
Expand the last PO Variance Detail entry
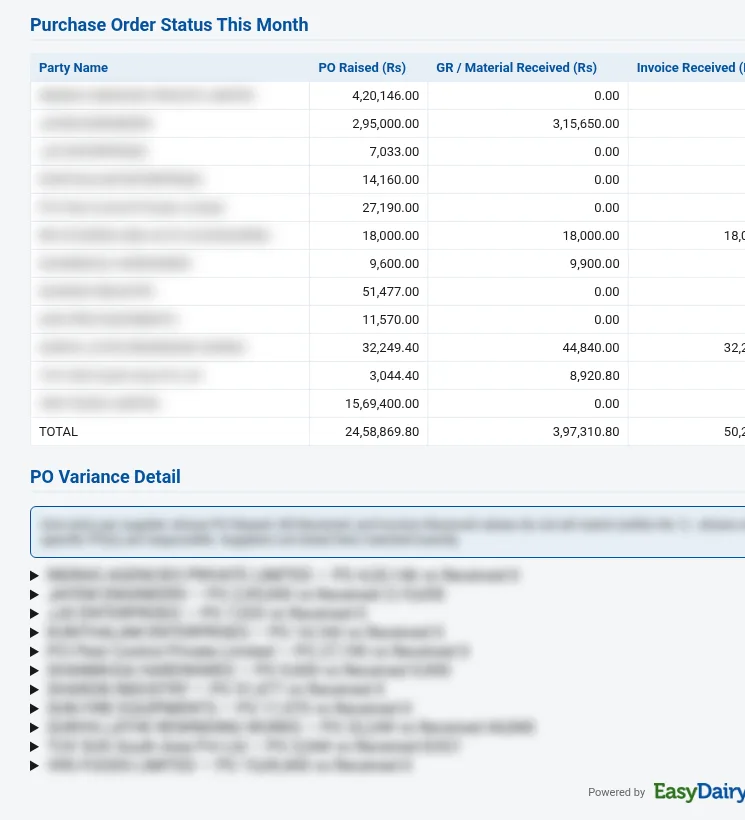[35, 766]
